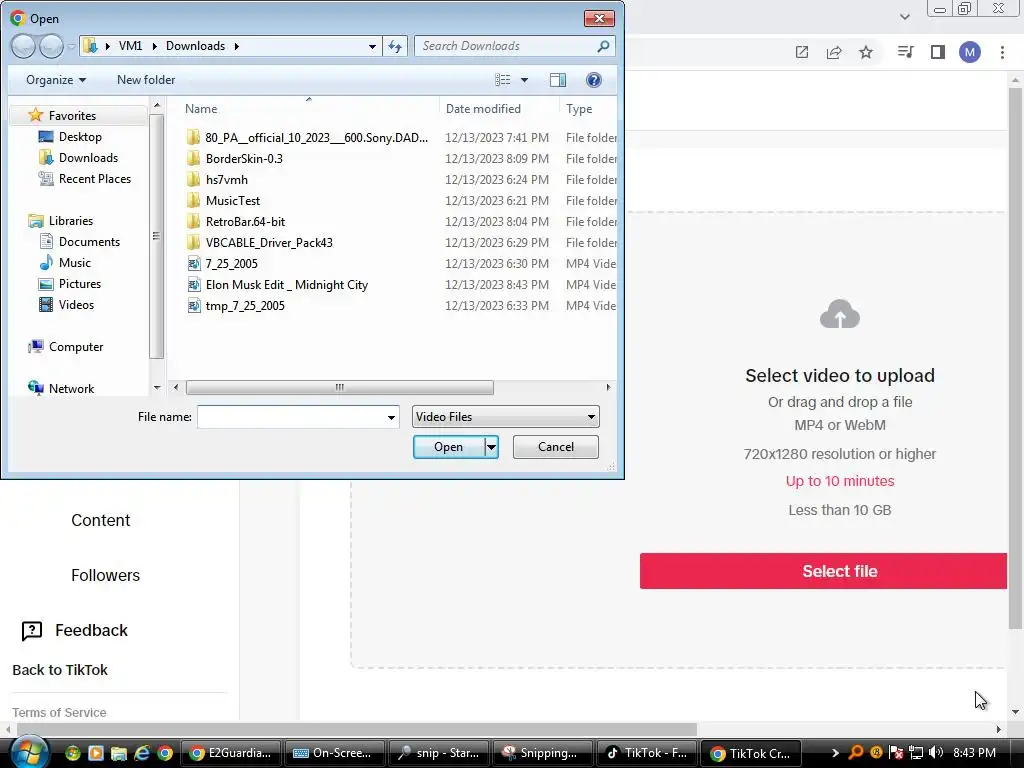The image size is (1024, 768).
Task: Sort by the Type column header
Action: [579, 109]
